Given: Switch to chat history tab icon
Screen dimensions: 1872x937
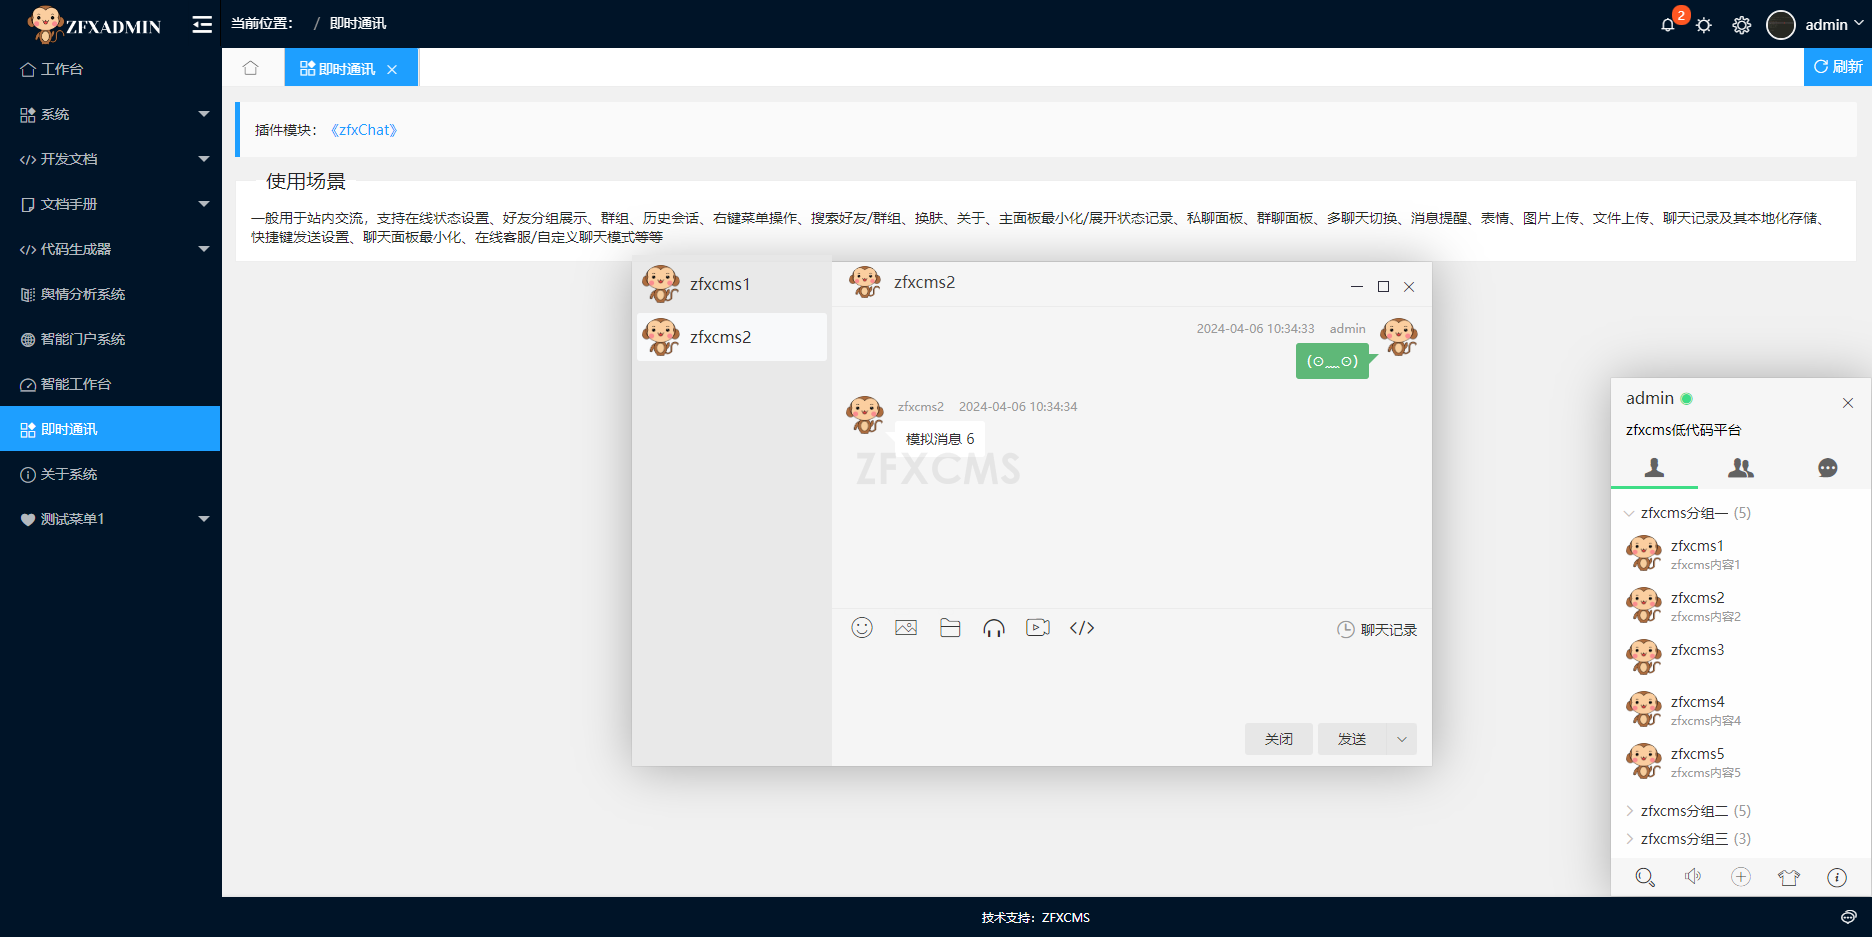Looking at the screenshot, I should coord(1828,468).
